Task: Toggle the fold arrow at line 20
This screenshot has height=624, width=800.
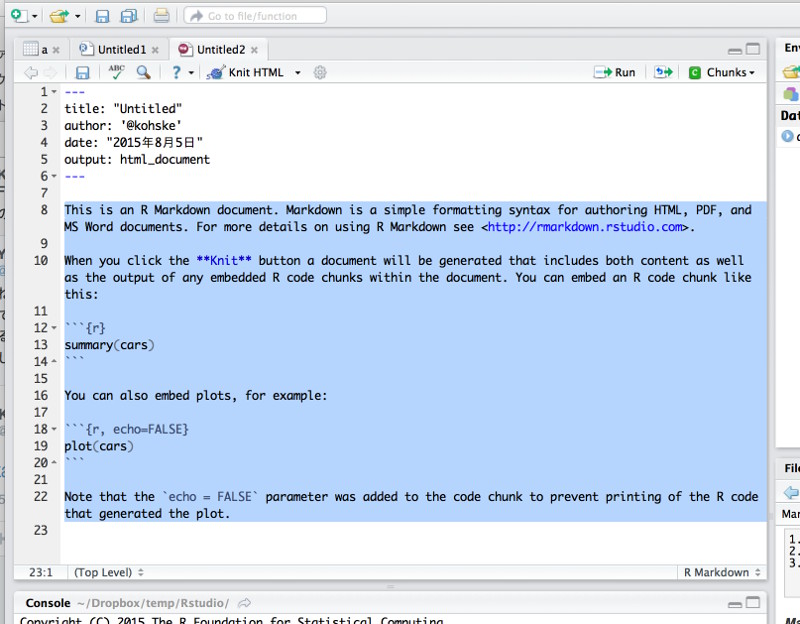Action: [x=54, y=463]
